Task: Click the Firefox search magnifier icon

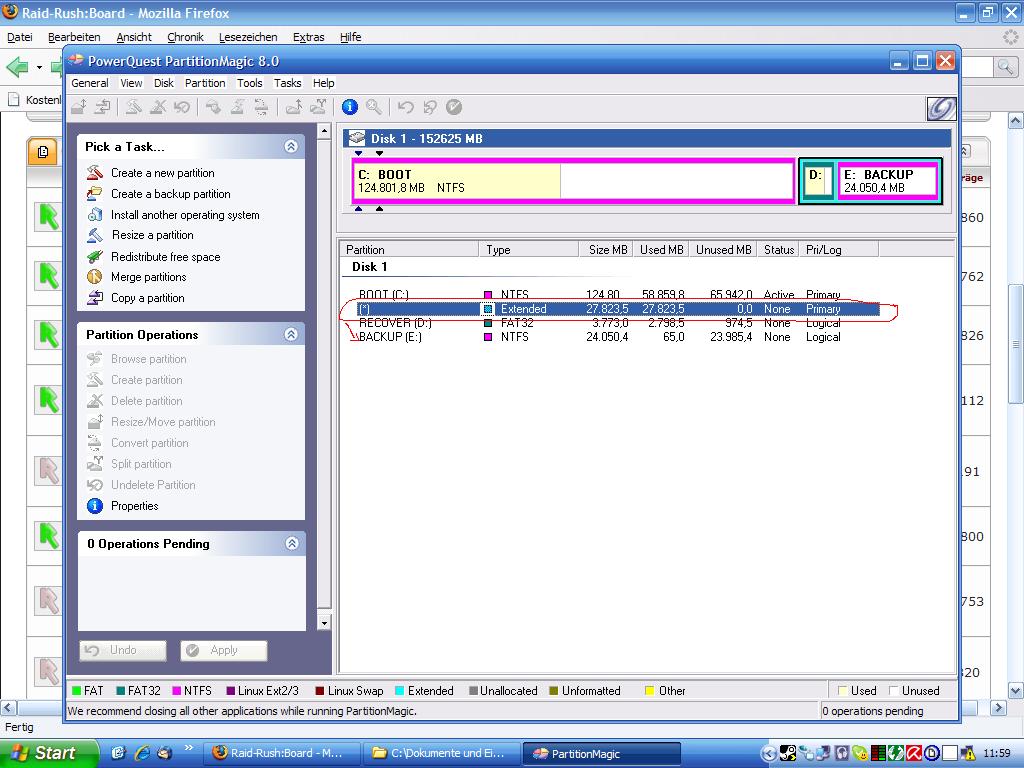Action: click(1004, 67)
